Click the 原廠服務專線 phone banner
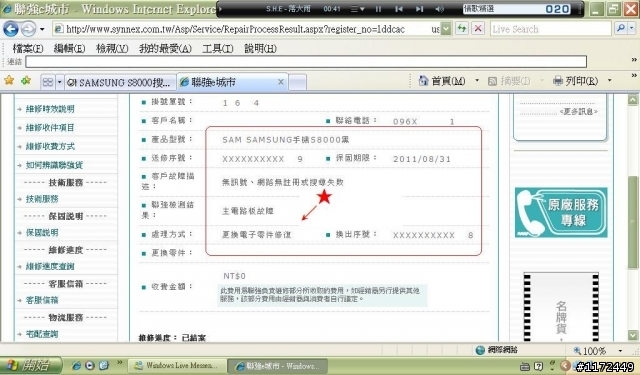The height and width of the screenshot is (375, 640). pos(561,212)
